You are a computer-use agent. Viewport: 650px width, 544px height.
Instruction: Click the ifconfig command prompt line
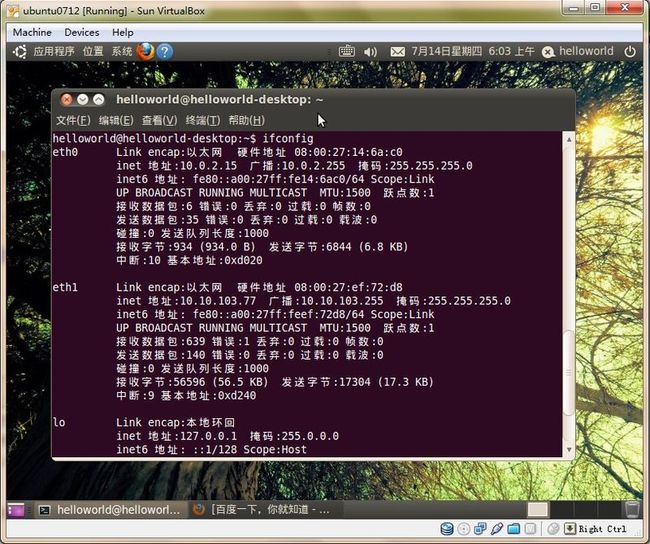(183, 138)
